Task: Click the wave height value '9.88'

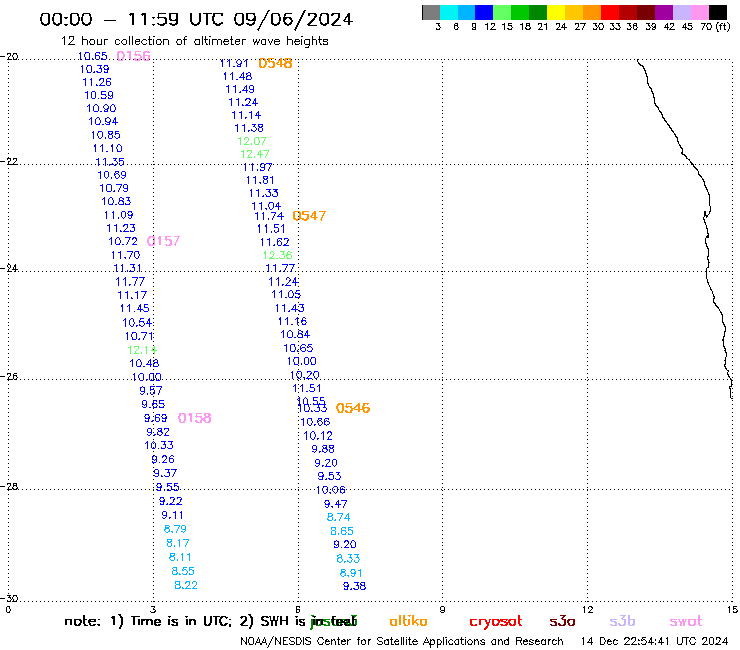Action: (x=323, y=449)
